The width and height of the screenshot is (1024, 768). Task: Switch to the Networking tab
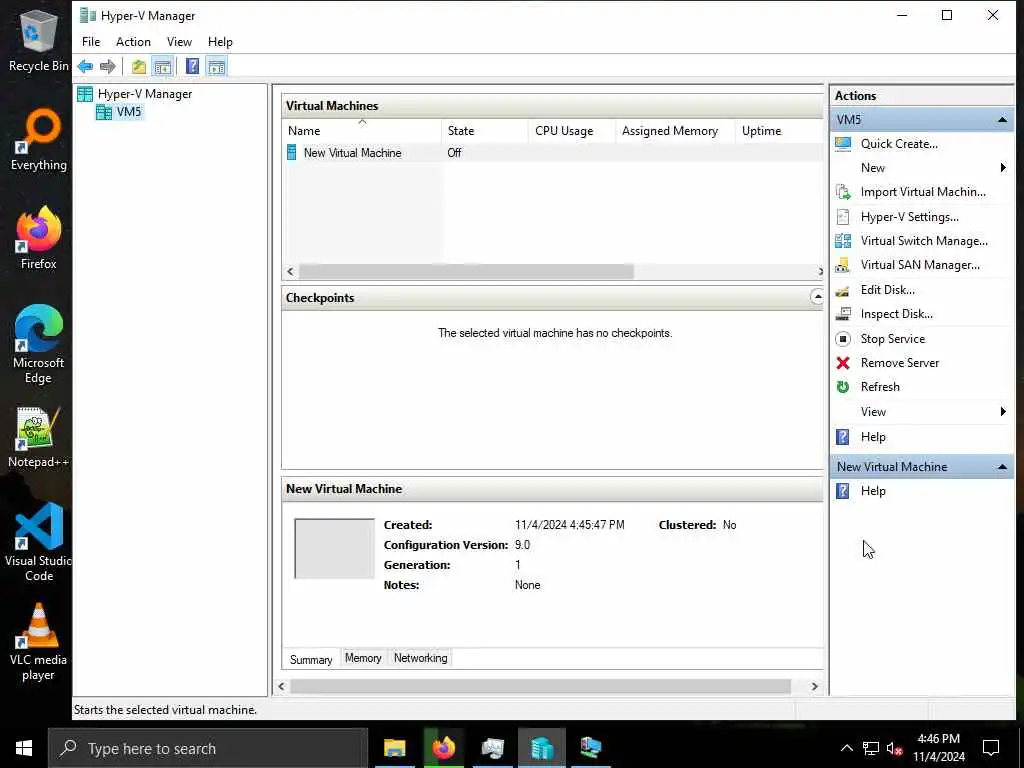(421, 658)
